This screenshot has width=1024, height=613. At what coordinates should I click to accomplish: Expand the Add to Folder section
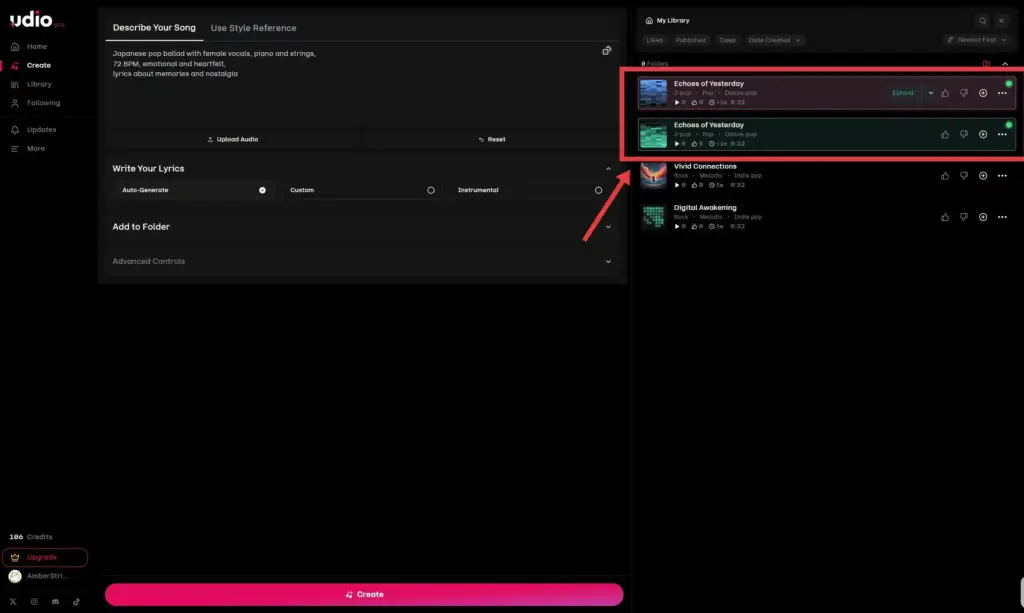[608, 227]
